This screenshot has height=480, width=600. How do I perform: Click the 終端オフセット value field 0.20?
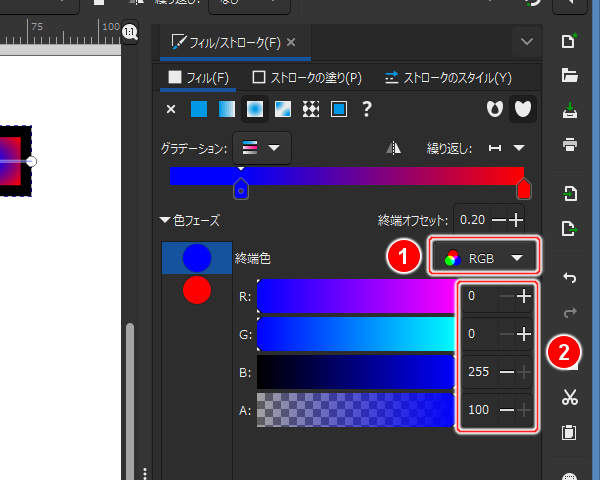[x=473, y=220]
